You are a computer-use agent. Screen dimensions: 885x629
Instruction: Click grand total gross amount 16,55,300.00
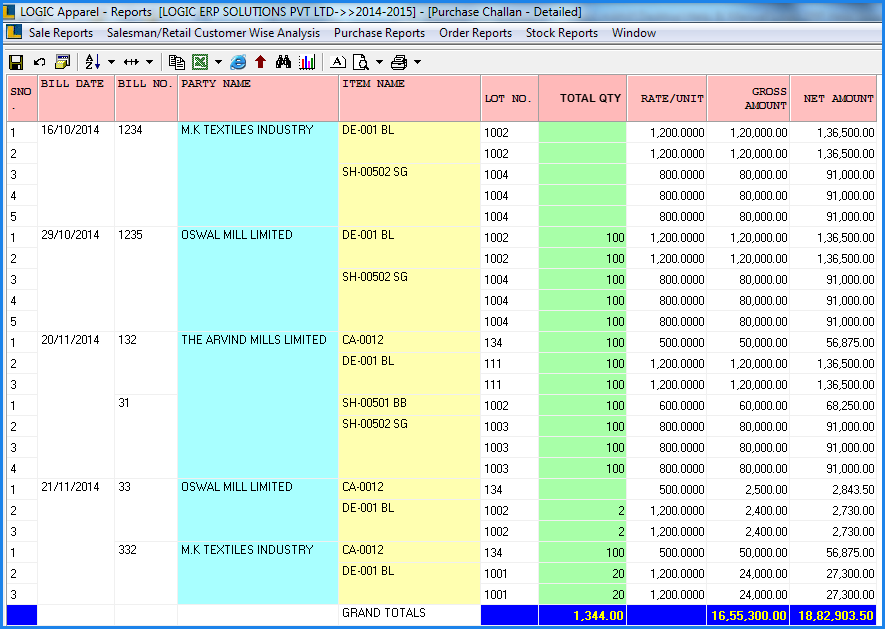pos(748,615)
